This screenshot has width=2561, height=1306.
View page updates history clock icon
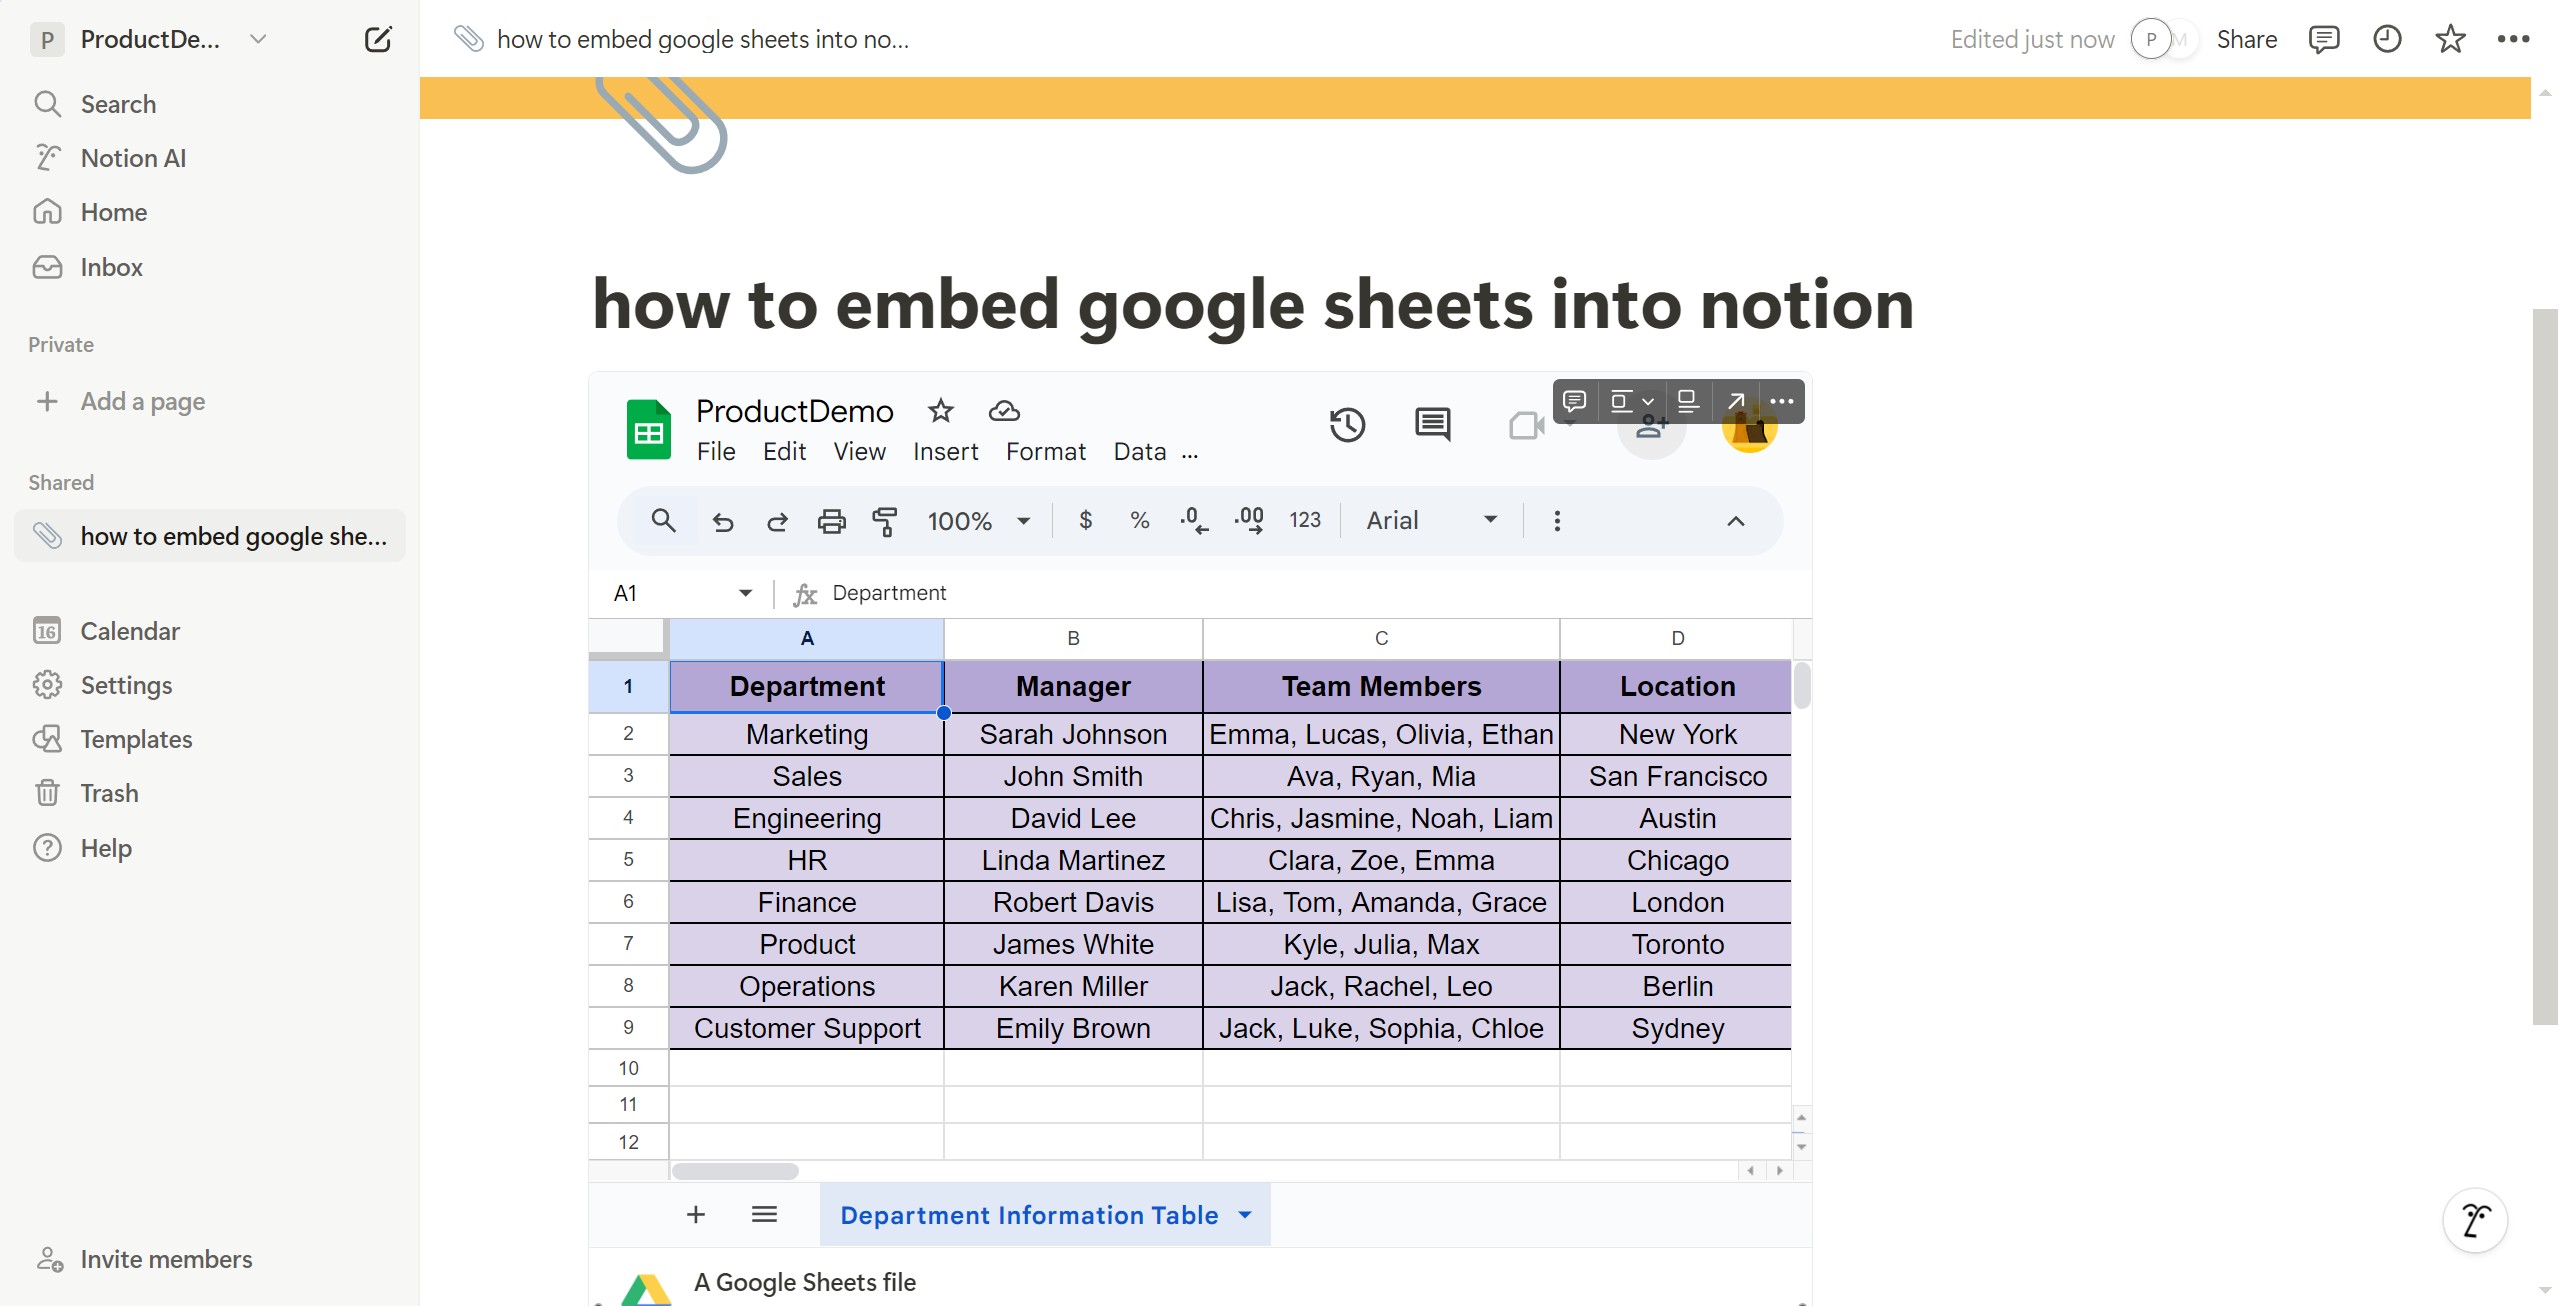coord(2387,39)
